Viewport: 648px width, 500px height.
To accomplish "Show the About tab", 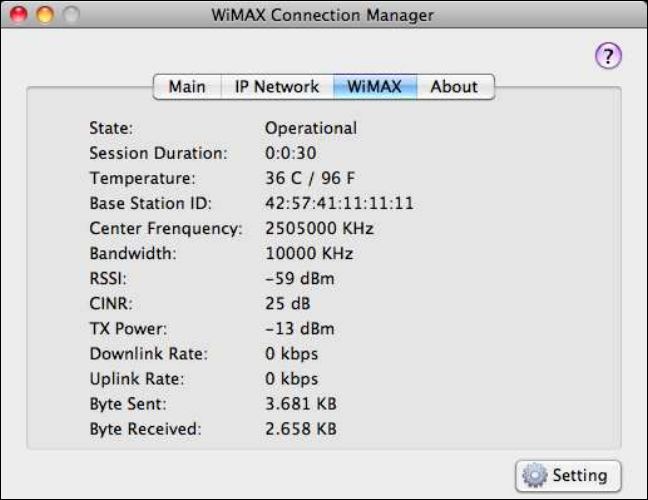I will 454,87.
